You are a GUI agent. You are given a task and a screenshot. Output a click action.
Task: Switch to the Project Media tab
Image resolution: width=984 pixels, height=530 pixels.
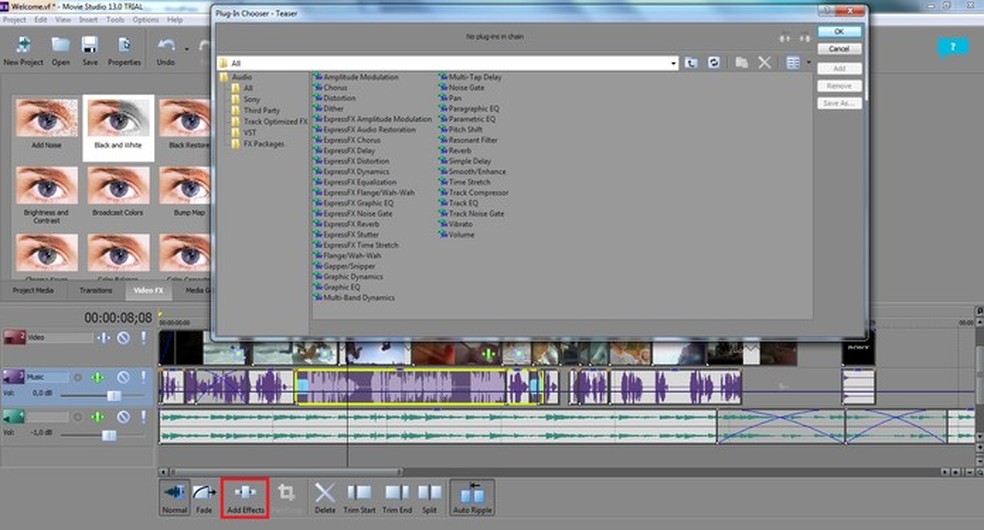point(33,290)
